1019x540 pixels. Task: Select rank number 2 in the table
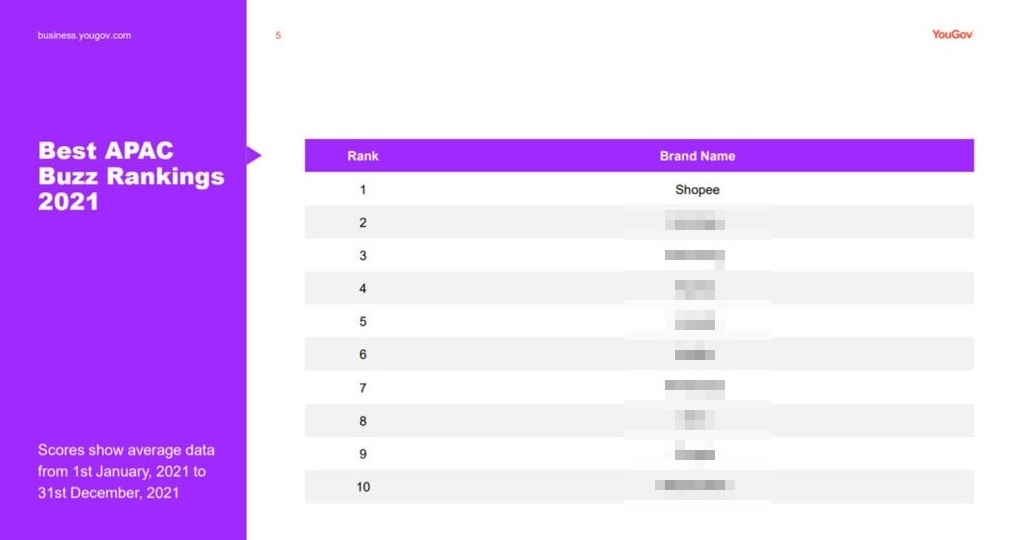pos(363,222)
